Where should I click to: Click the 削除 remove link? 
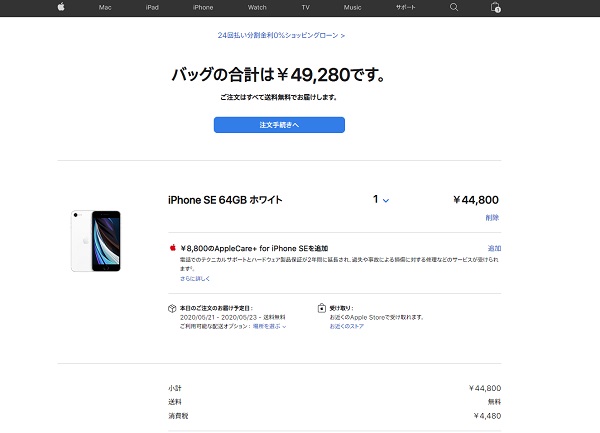(492, 218)
